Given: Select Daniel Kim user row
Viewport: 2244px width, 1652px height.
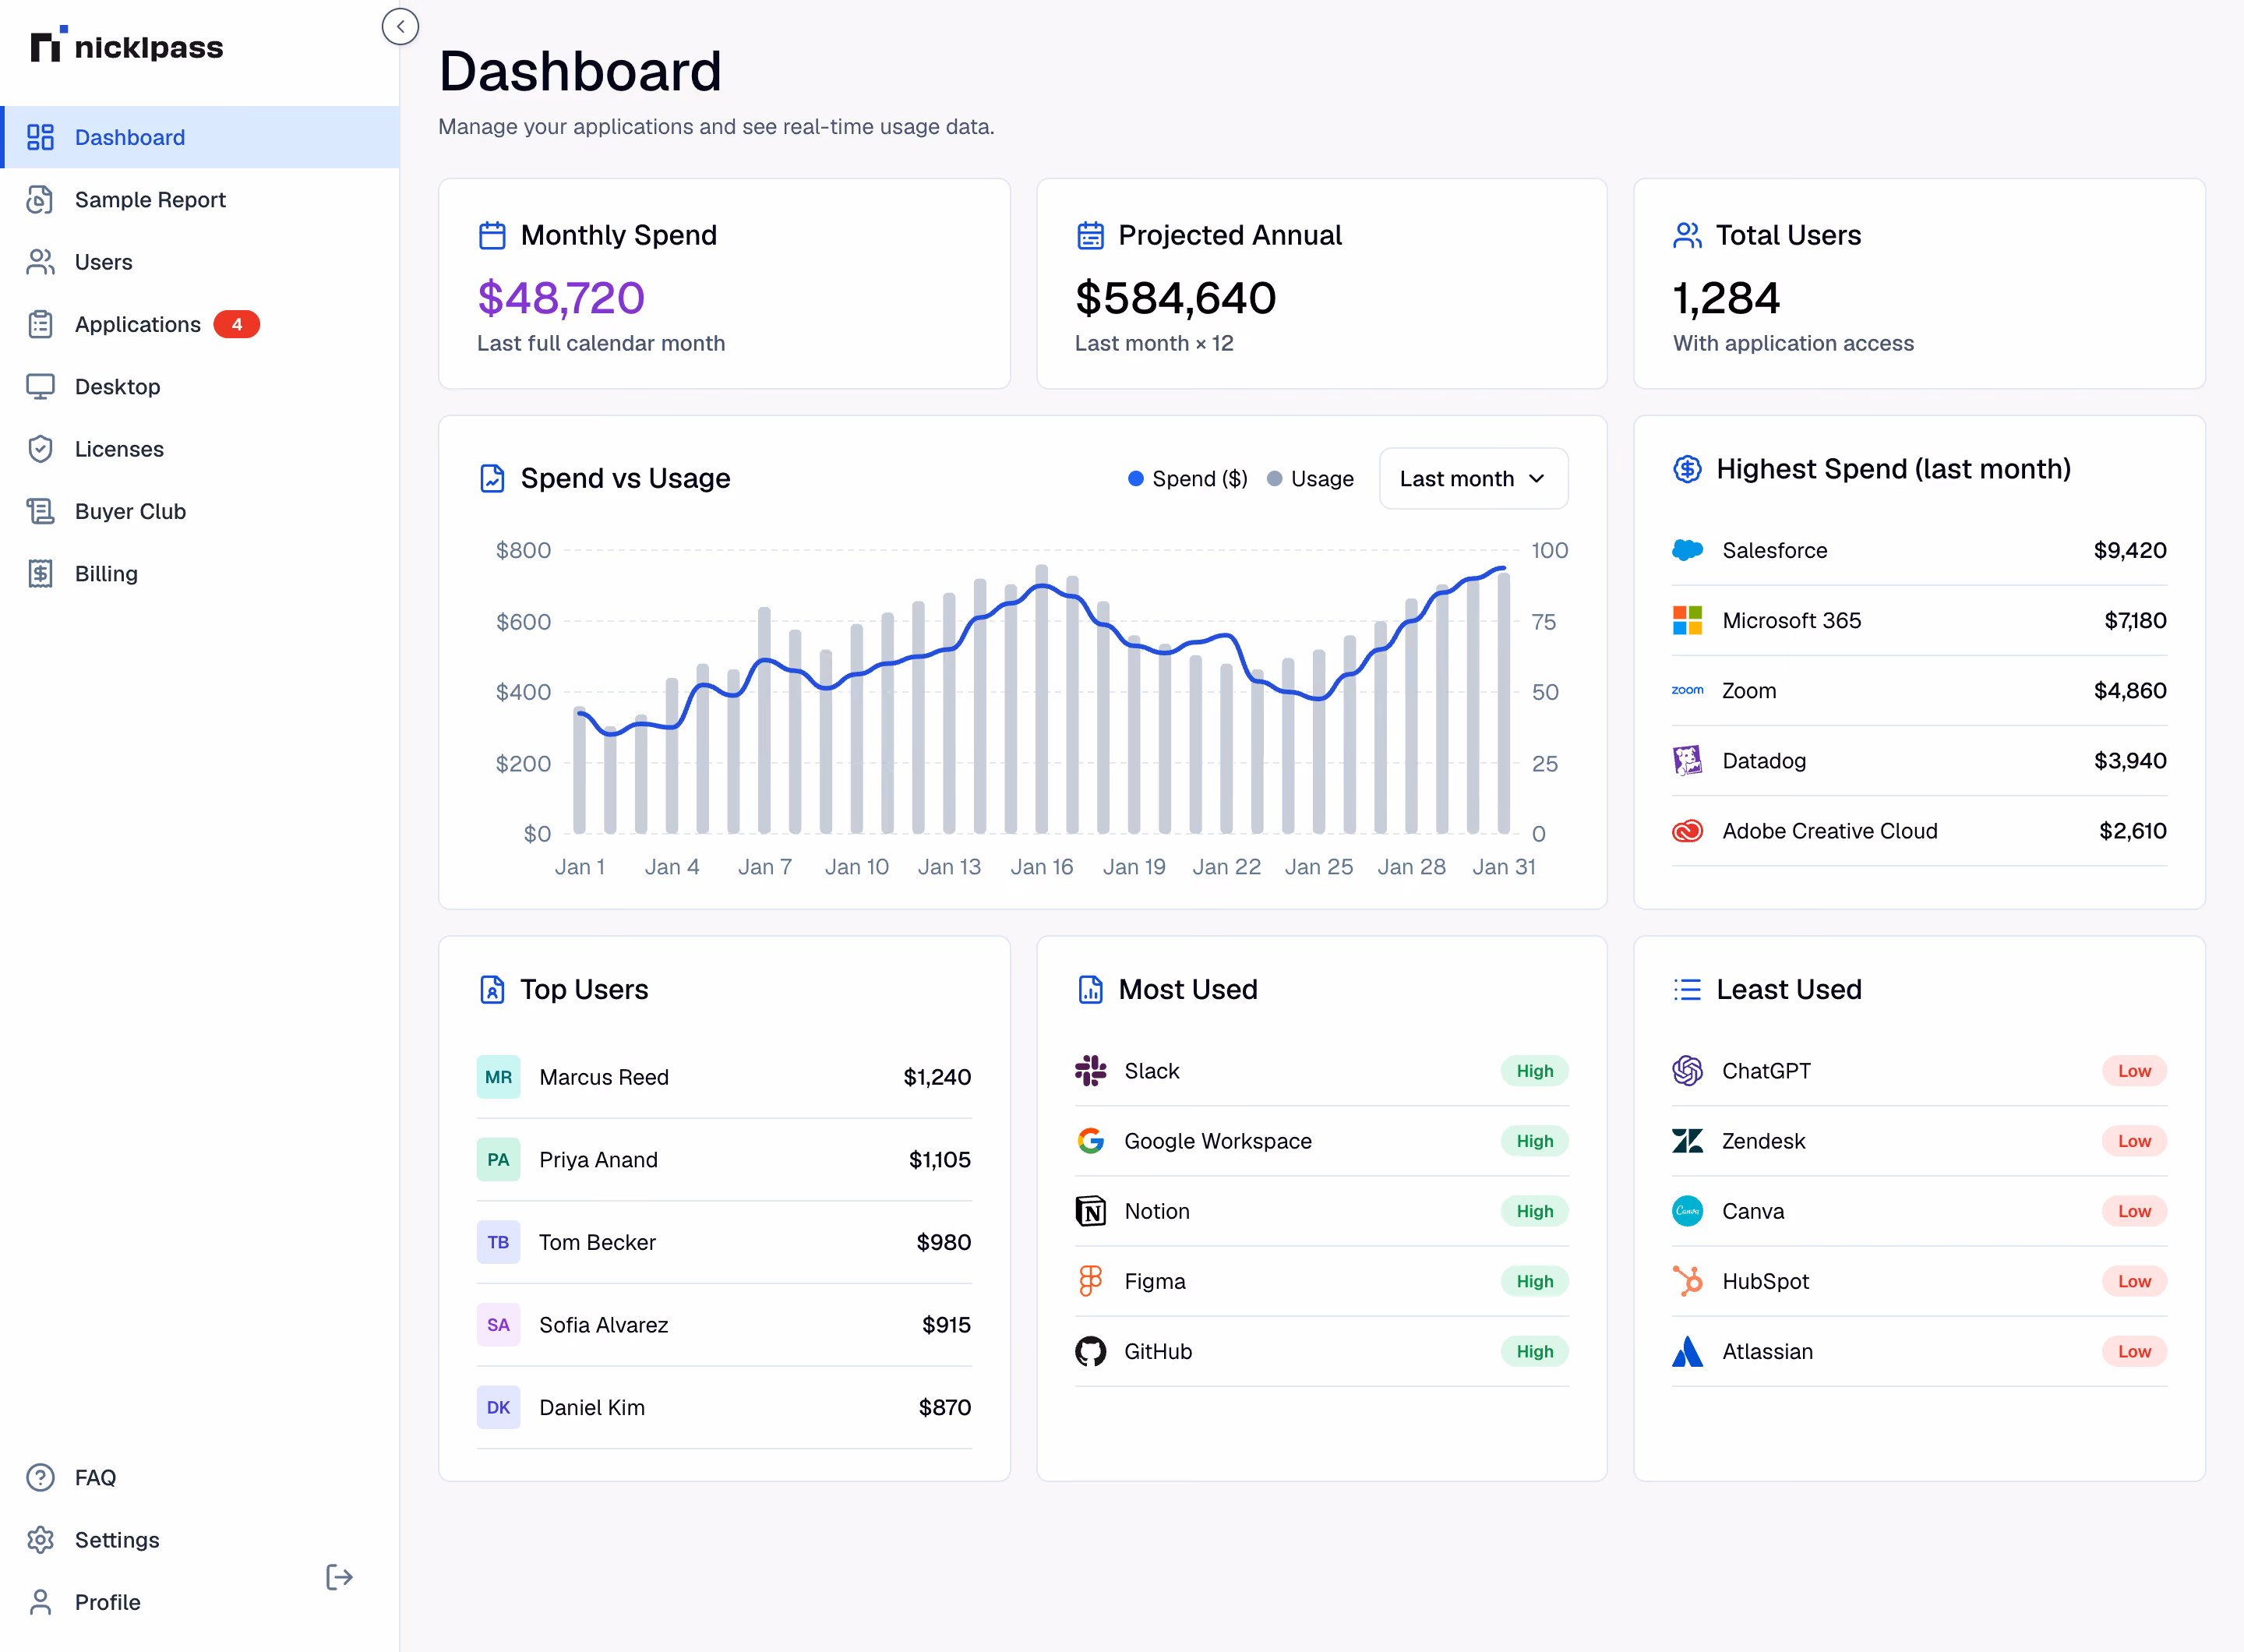Looking at the screenshot, I should tap(724, 1407).
